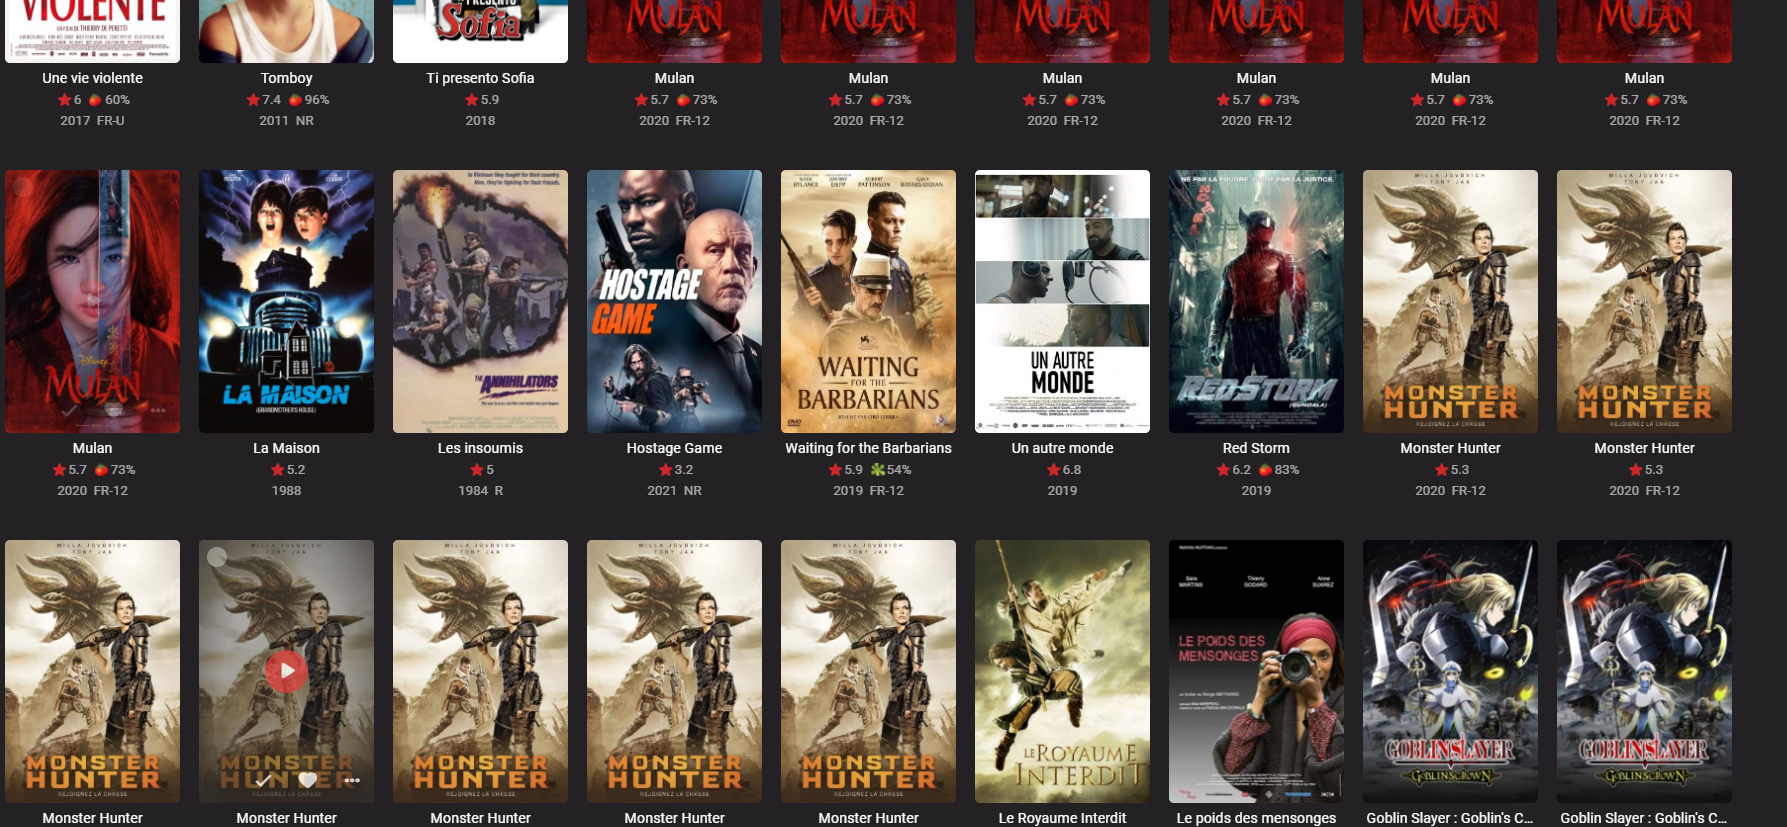This screenshot has width=1787, height=827.
Task: Open the La Maison title link
Action: coord(286,448)
